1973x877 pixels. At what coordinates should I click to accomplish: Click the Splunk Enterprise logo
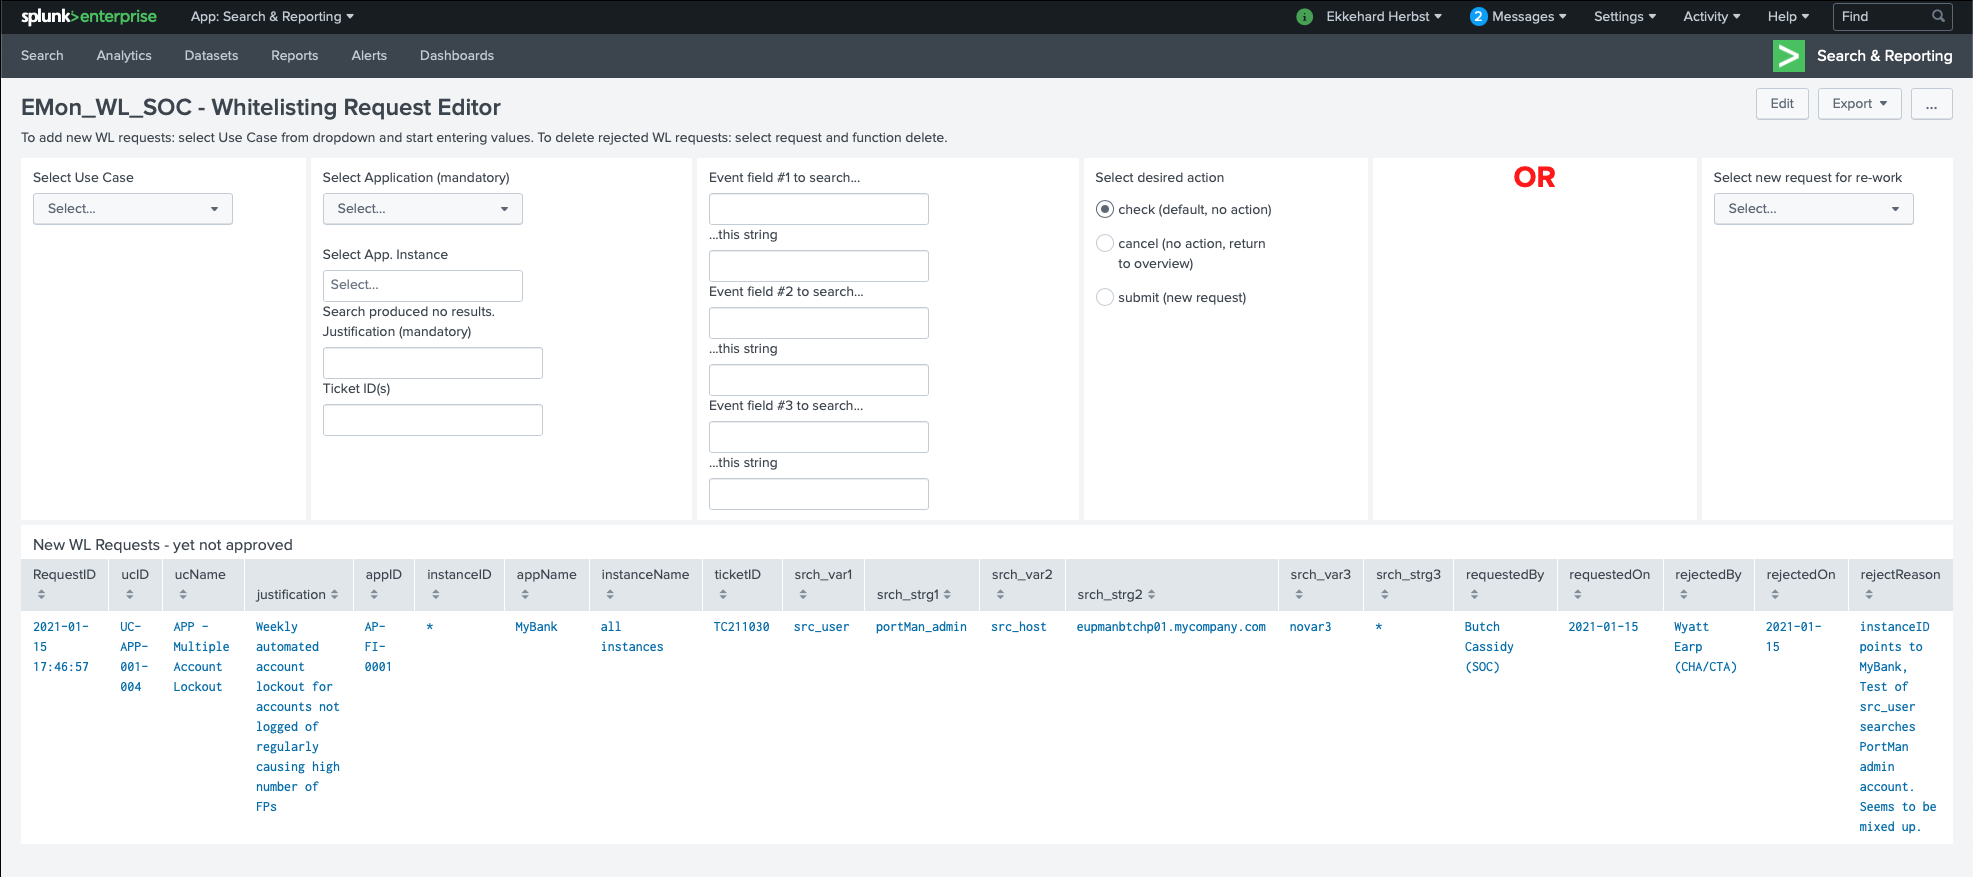pyautogui.click(x=88, y=17)
